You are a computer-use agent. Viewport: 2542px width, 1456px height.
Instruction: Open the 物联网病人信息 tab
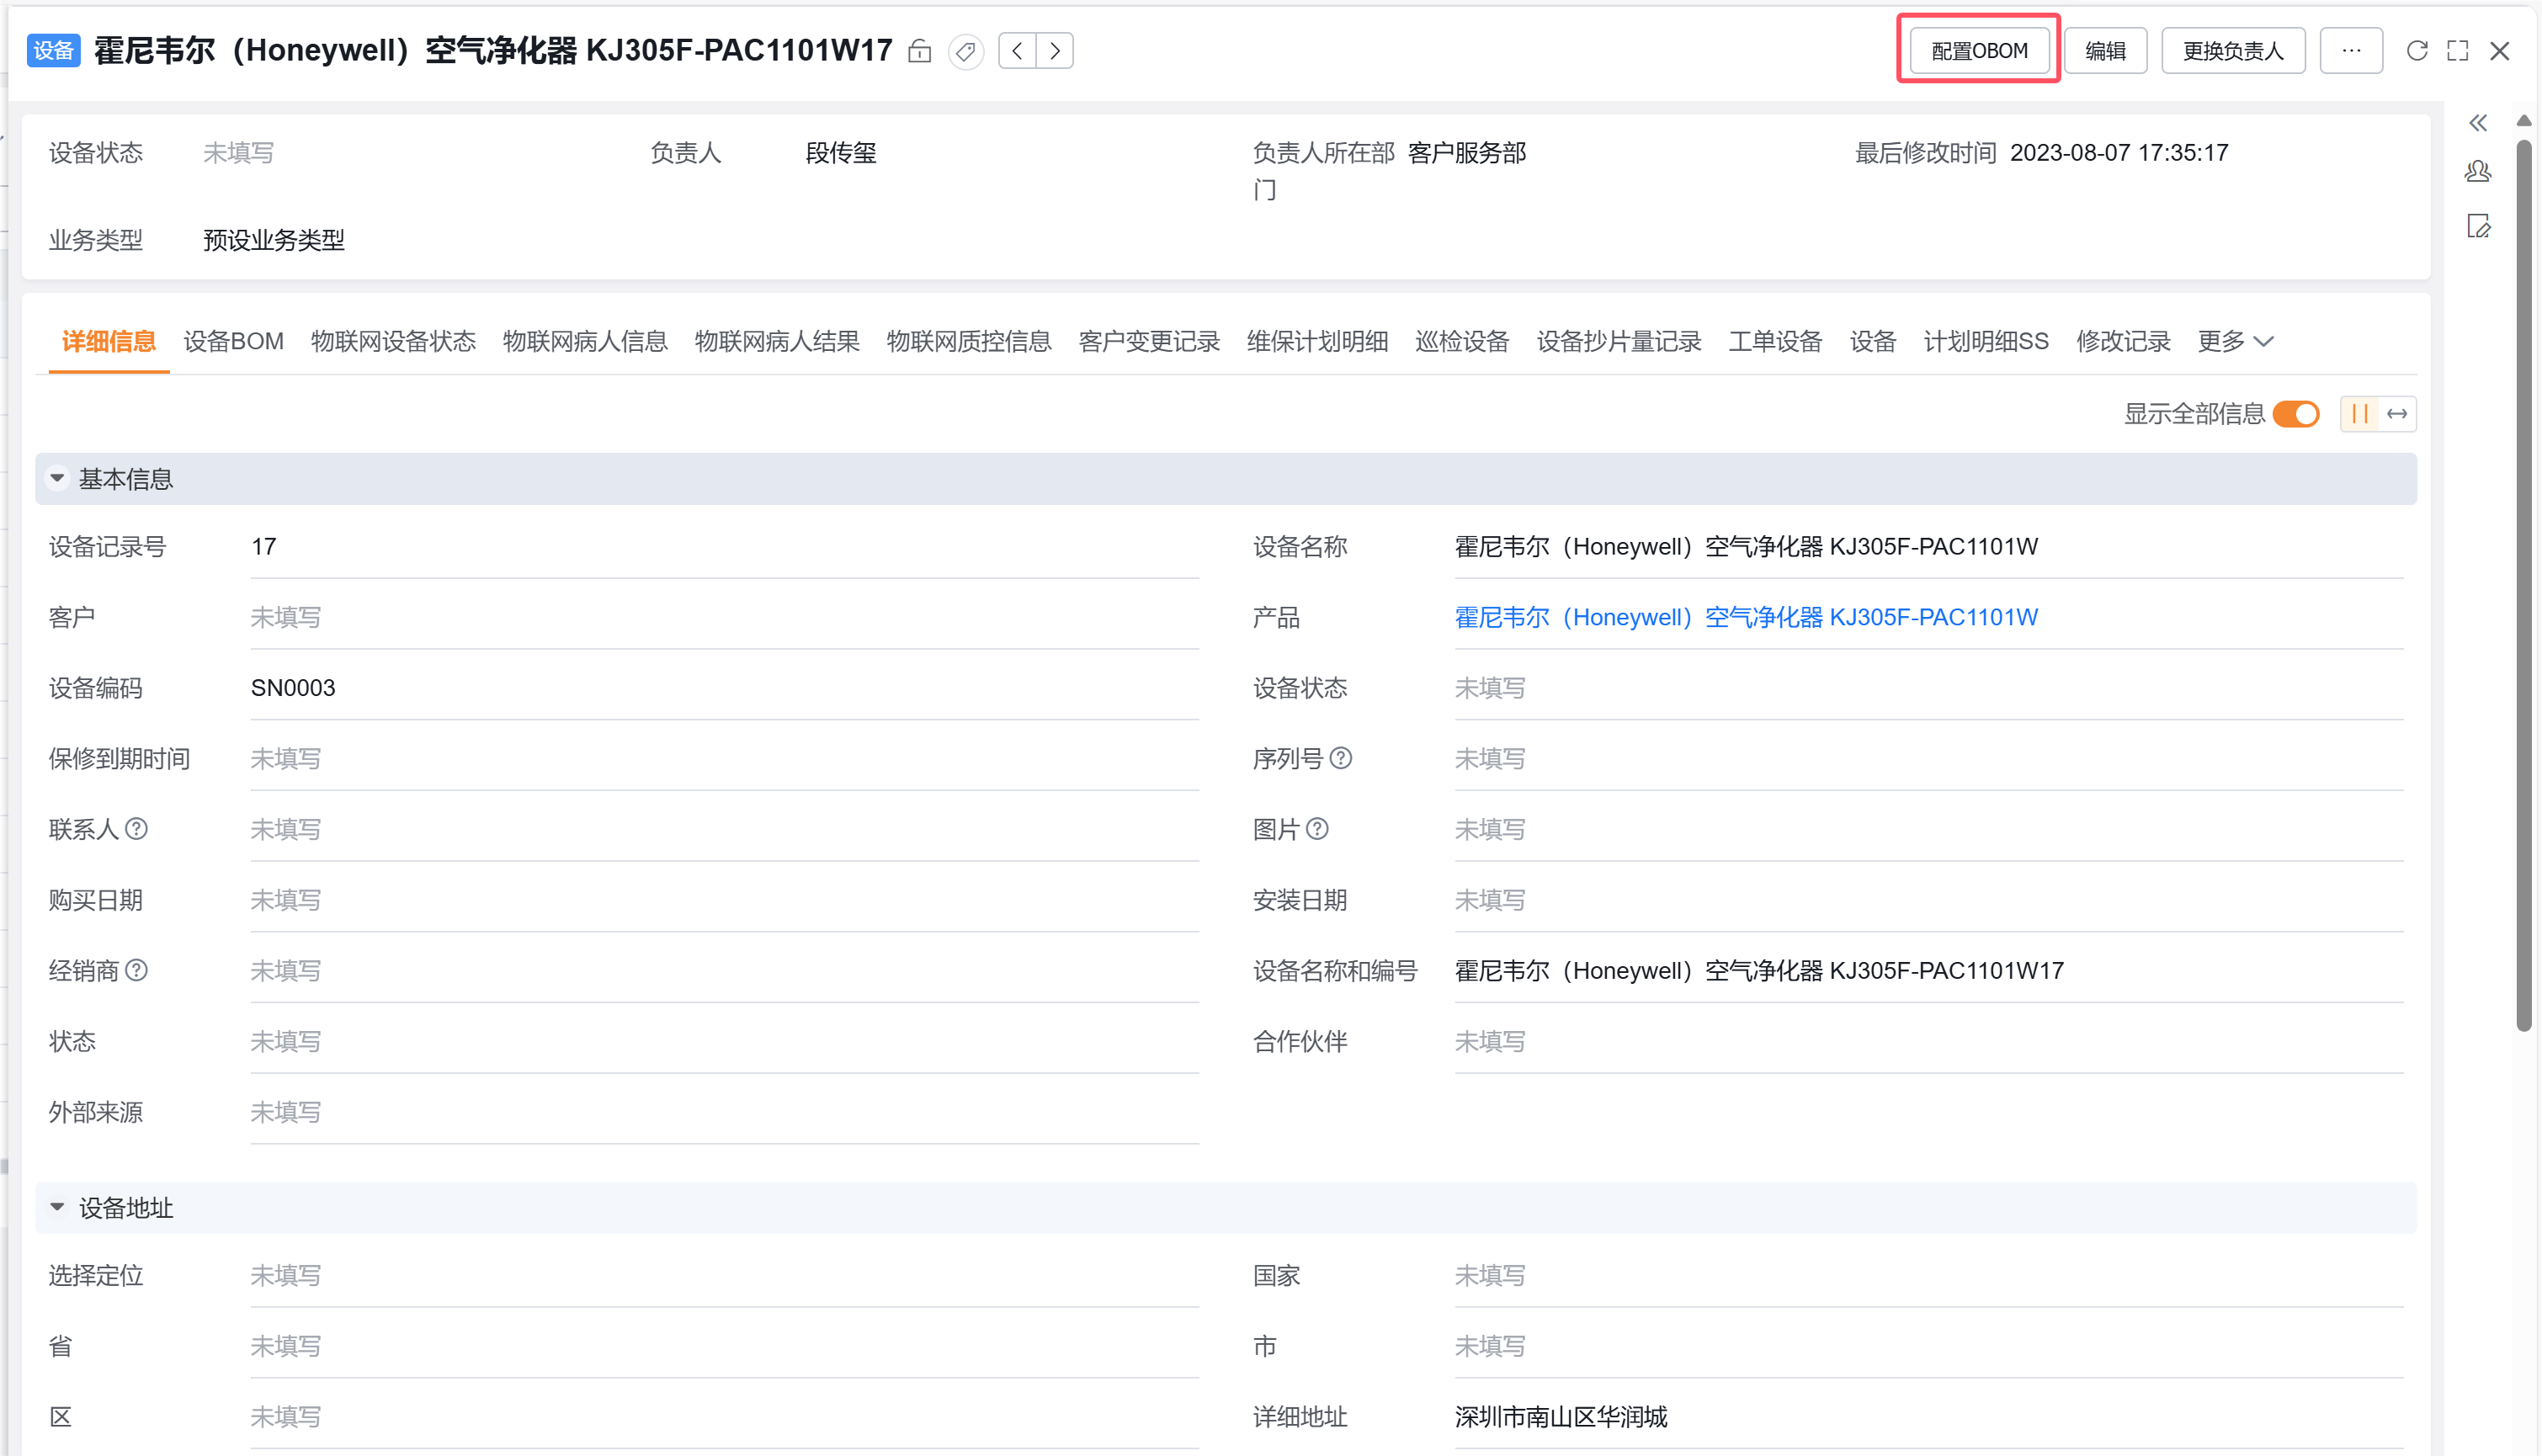coord(585,342)
